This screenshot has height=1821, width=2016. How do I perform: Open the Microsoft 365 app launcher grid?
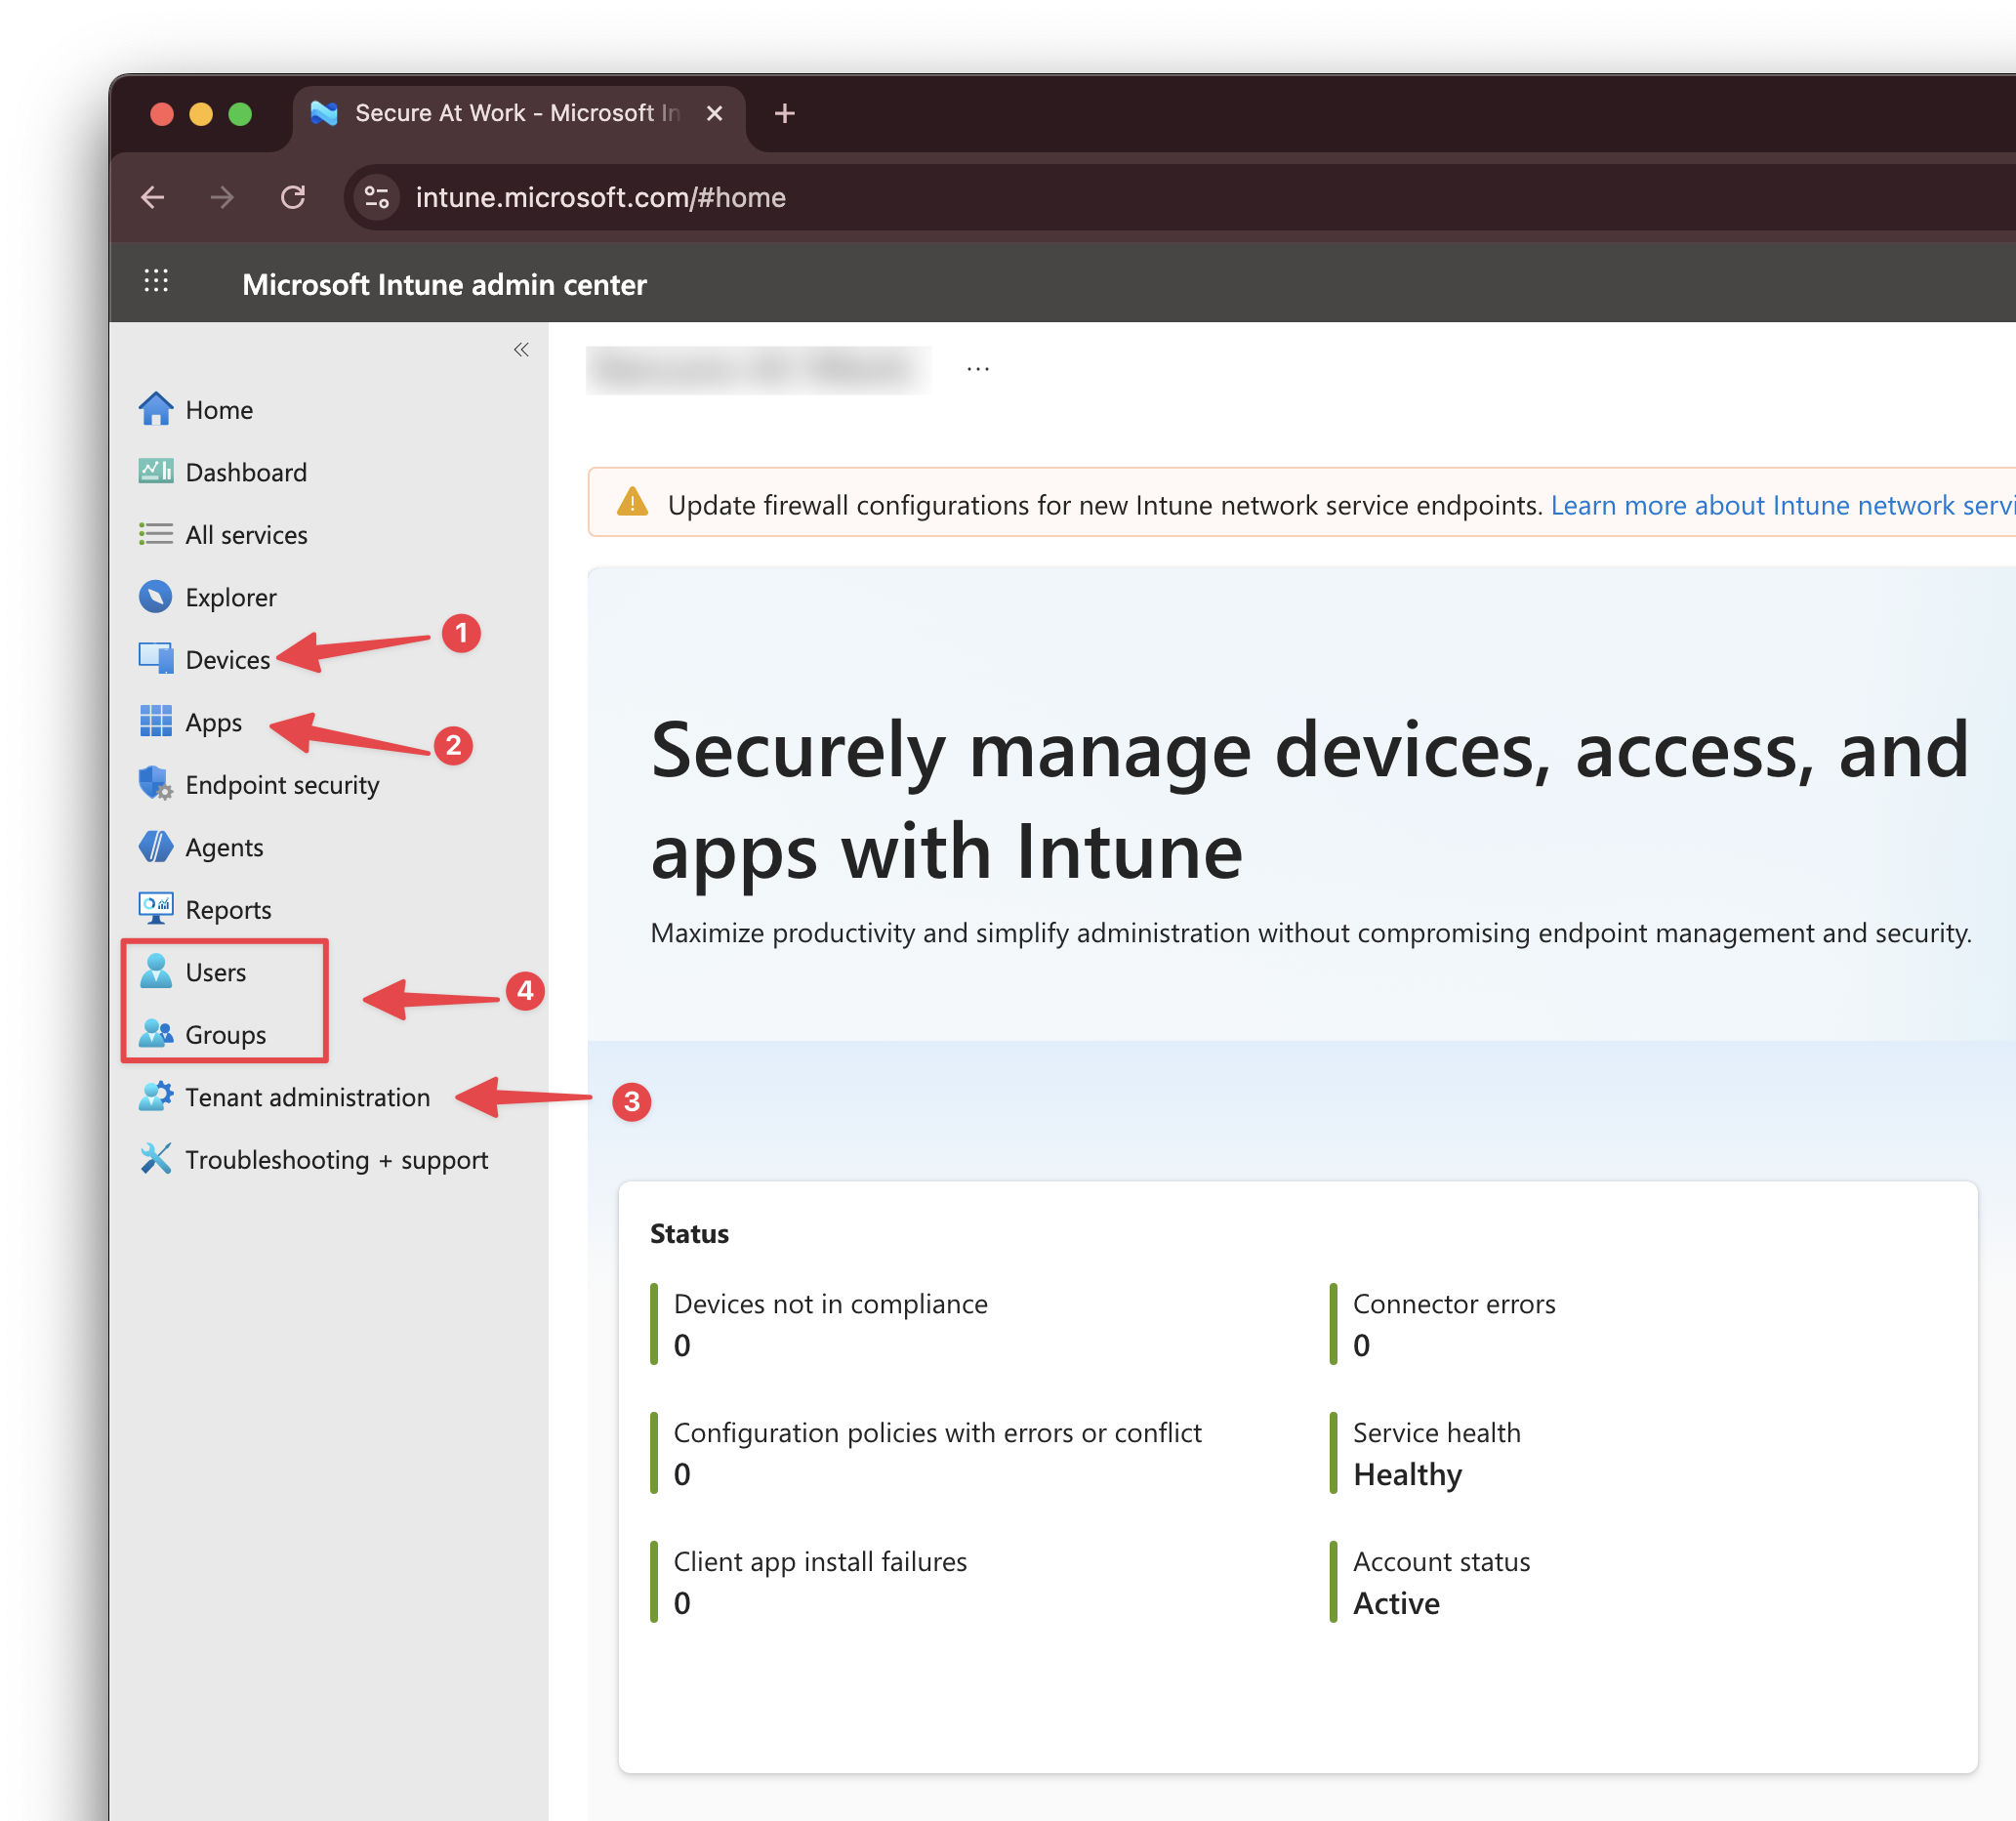[156, 282]
